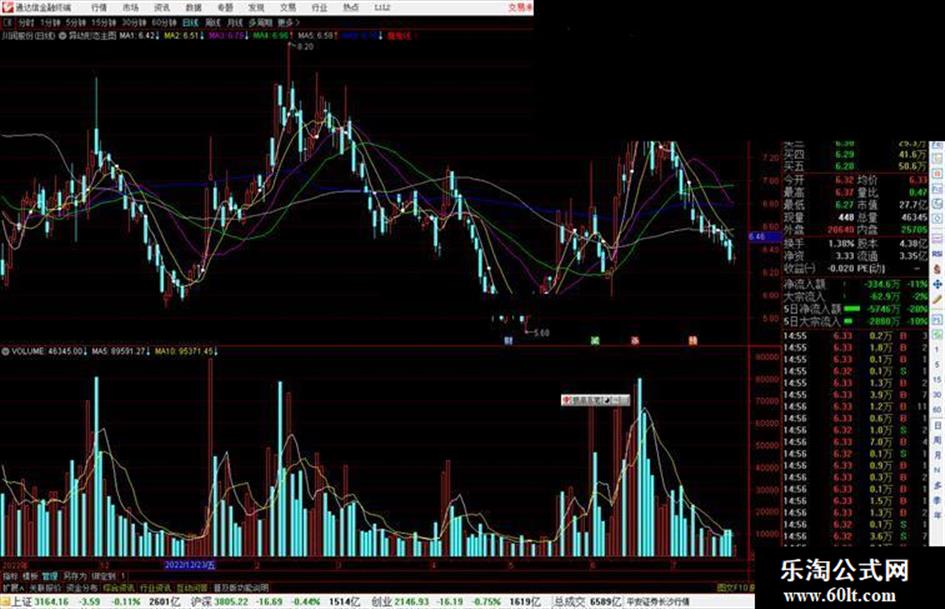Select the 月线 monthly chart period
The height and width of the screenshot is (609, 945).
click(x=234, y=23)
